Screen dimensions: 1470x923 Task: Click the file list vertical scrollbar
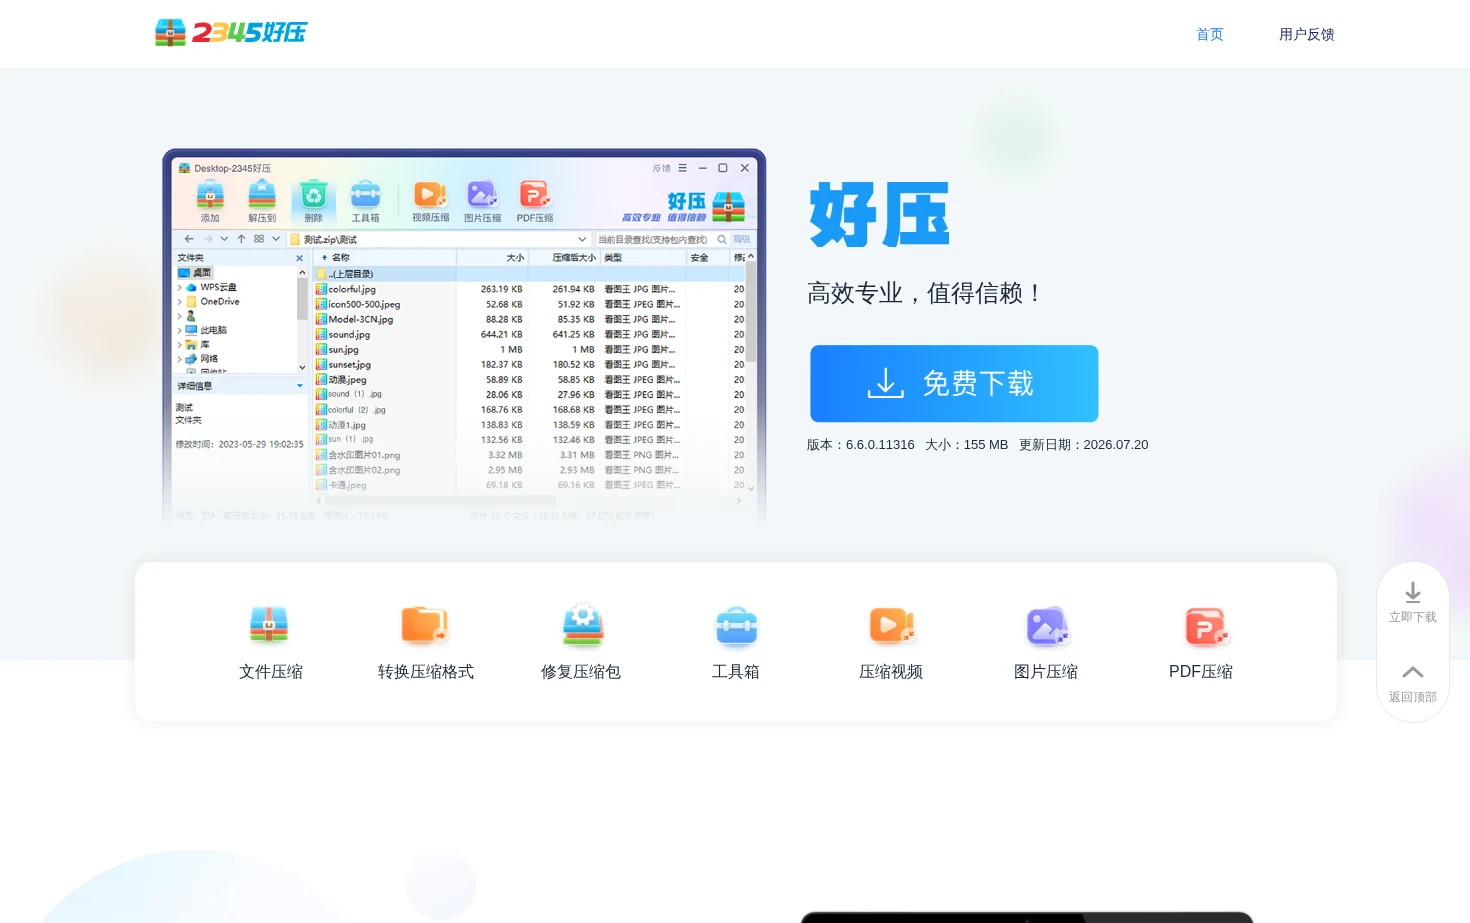(751, 372)
